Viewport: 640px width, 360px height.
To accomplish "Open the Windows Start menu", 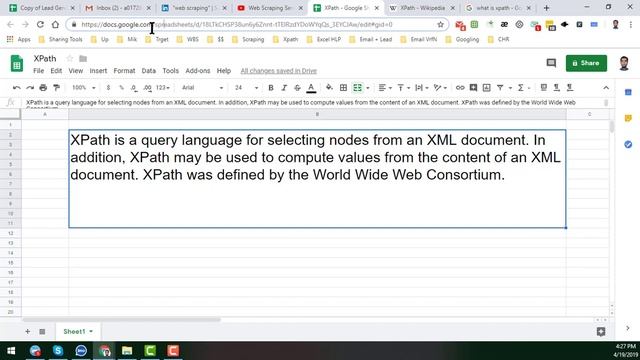I will point(11,351).
